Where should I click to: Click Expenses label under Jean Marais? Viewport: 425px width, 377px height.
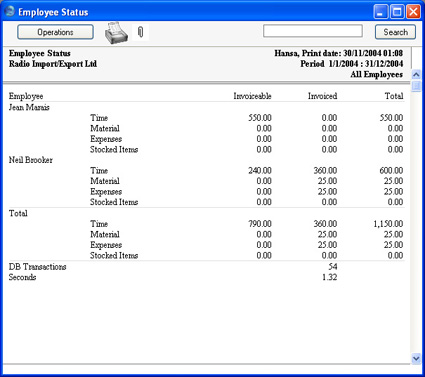tap(106, 139)
